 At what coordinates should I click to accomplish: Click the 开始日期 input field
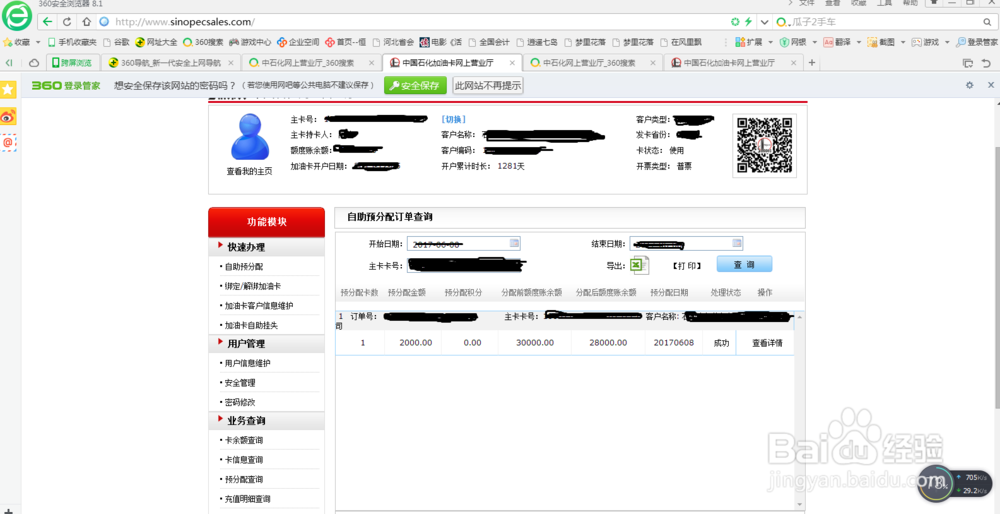coord(464,243)
